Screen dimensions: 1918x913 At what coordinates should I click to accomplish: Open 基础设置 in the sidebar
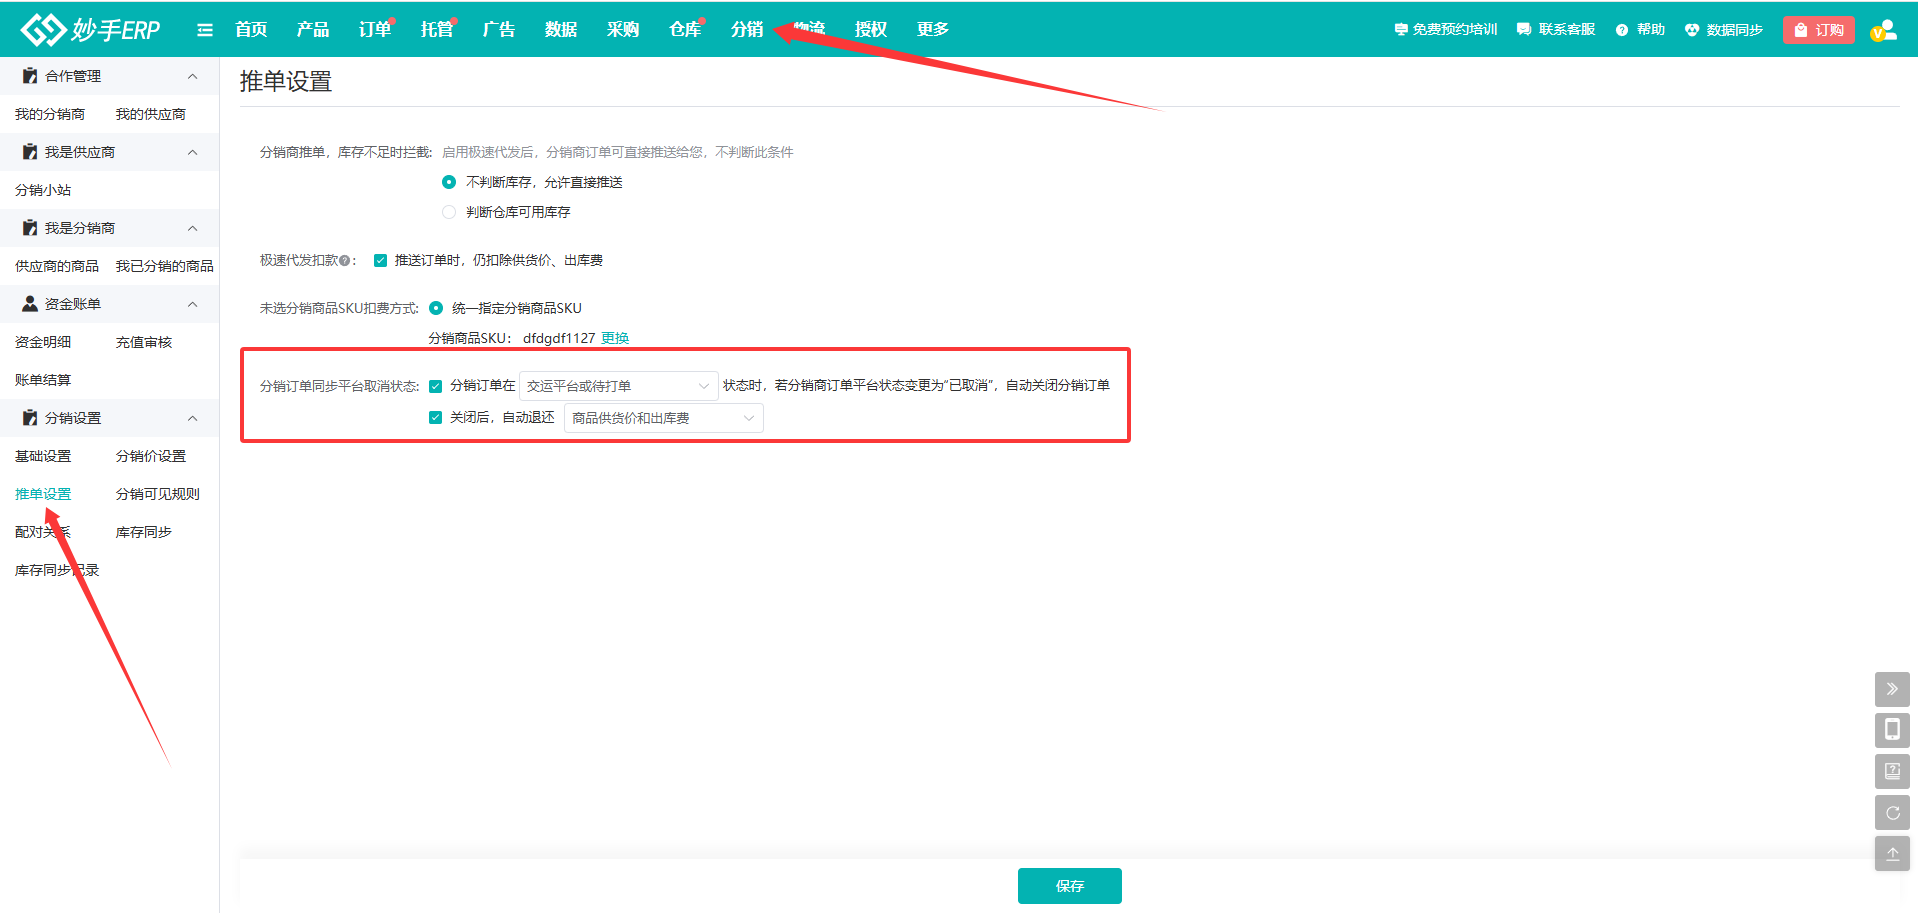[43, 456]
